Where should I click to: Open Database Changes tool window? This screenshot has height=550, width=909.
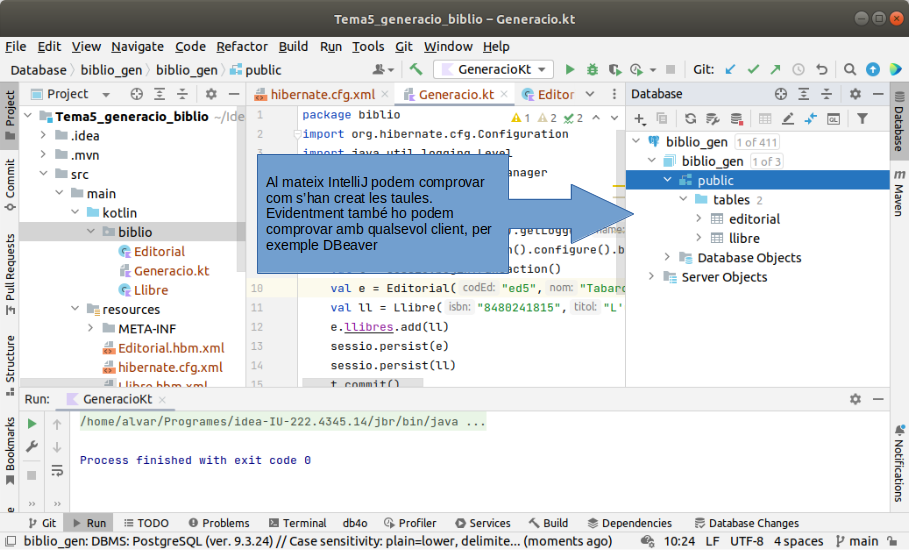(x=747, y=523)
